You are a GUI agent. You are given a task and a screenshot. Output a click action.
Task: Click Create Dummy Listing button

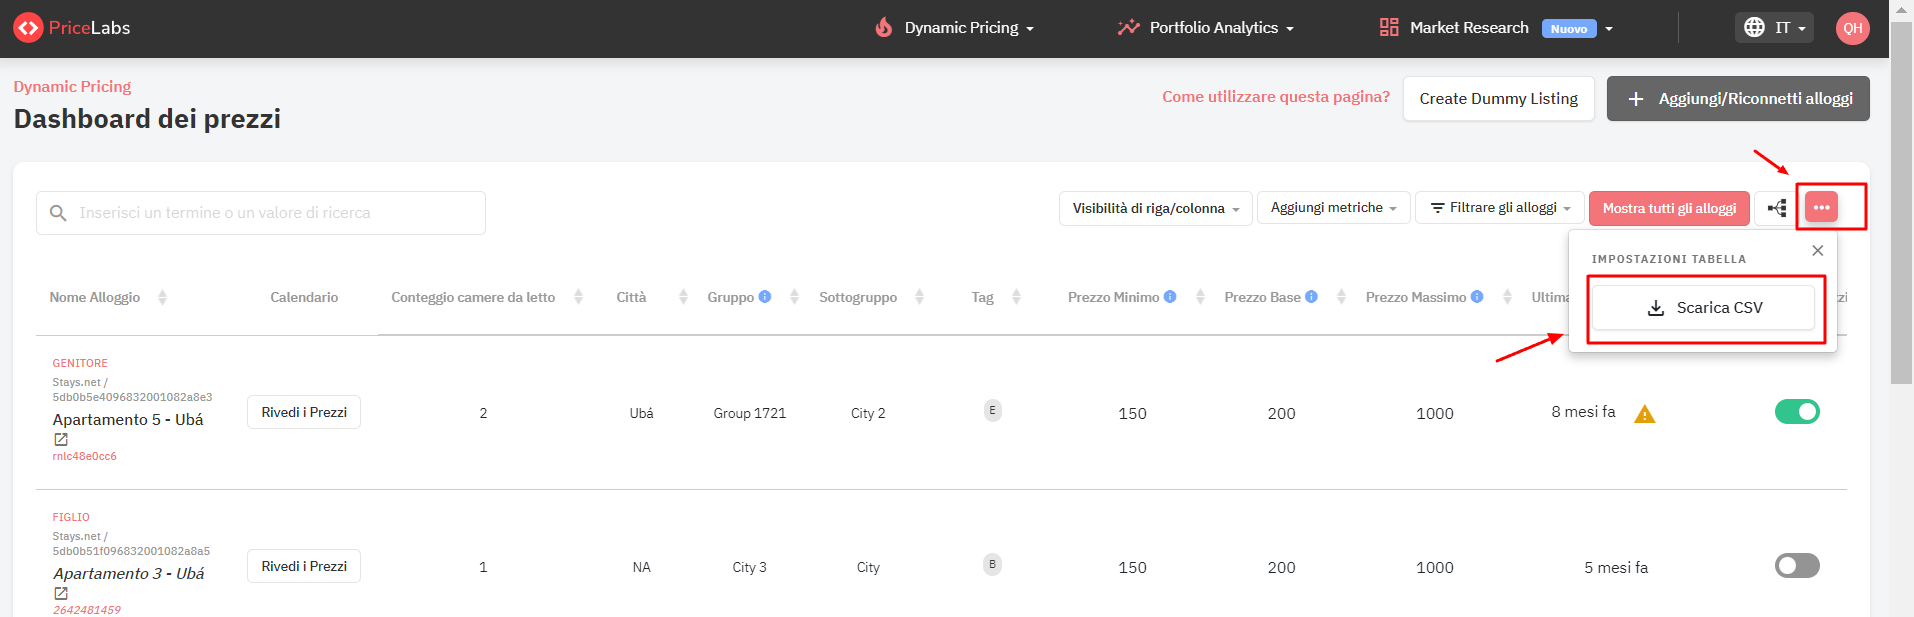[x=1498, y=99]
